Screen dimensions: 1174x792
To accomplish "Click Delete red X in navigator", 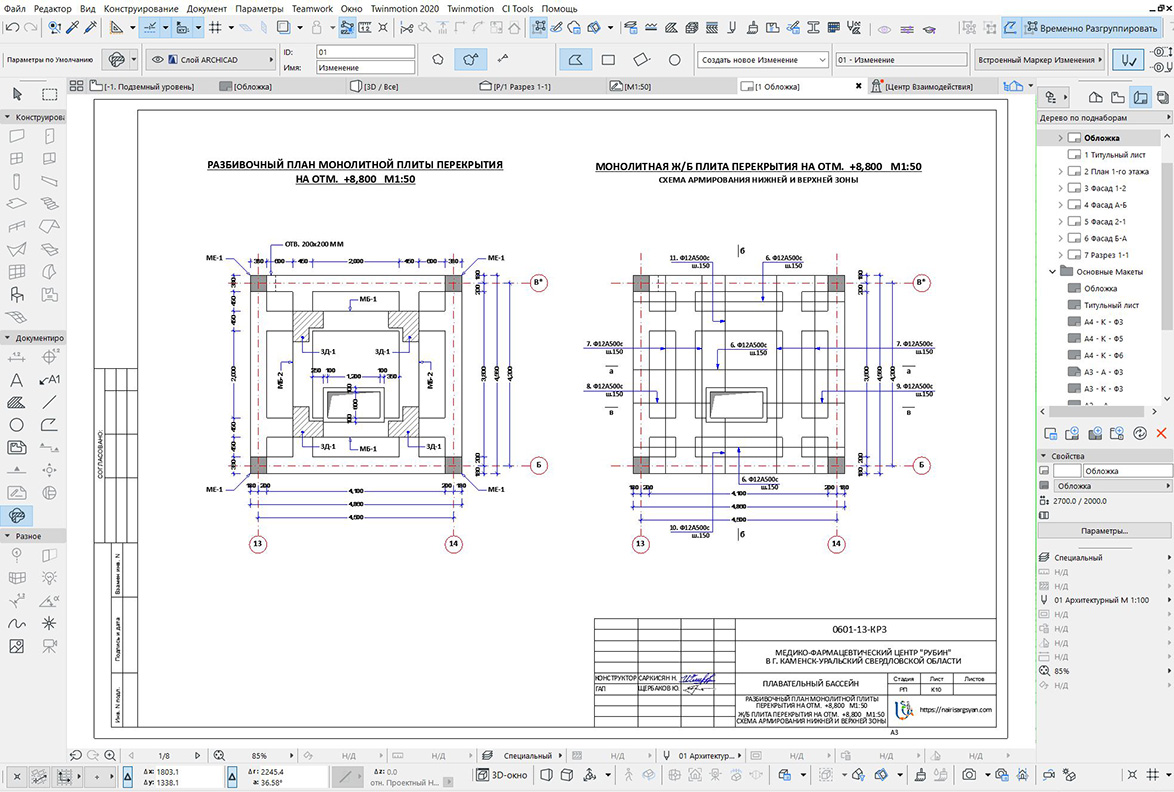I will (x=1161, y=433).
